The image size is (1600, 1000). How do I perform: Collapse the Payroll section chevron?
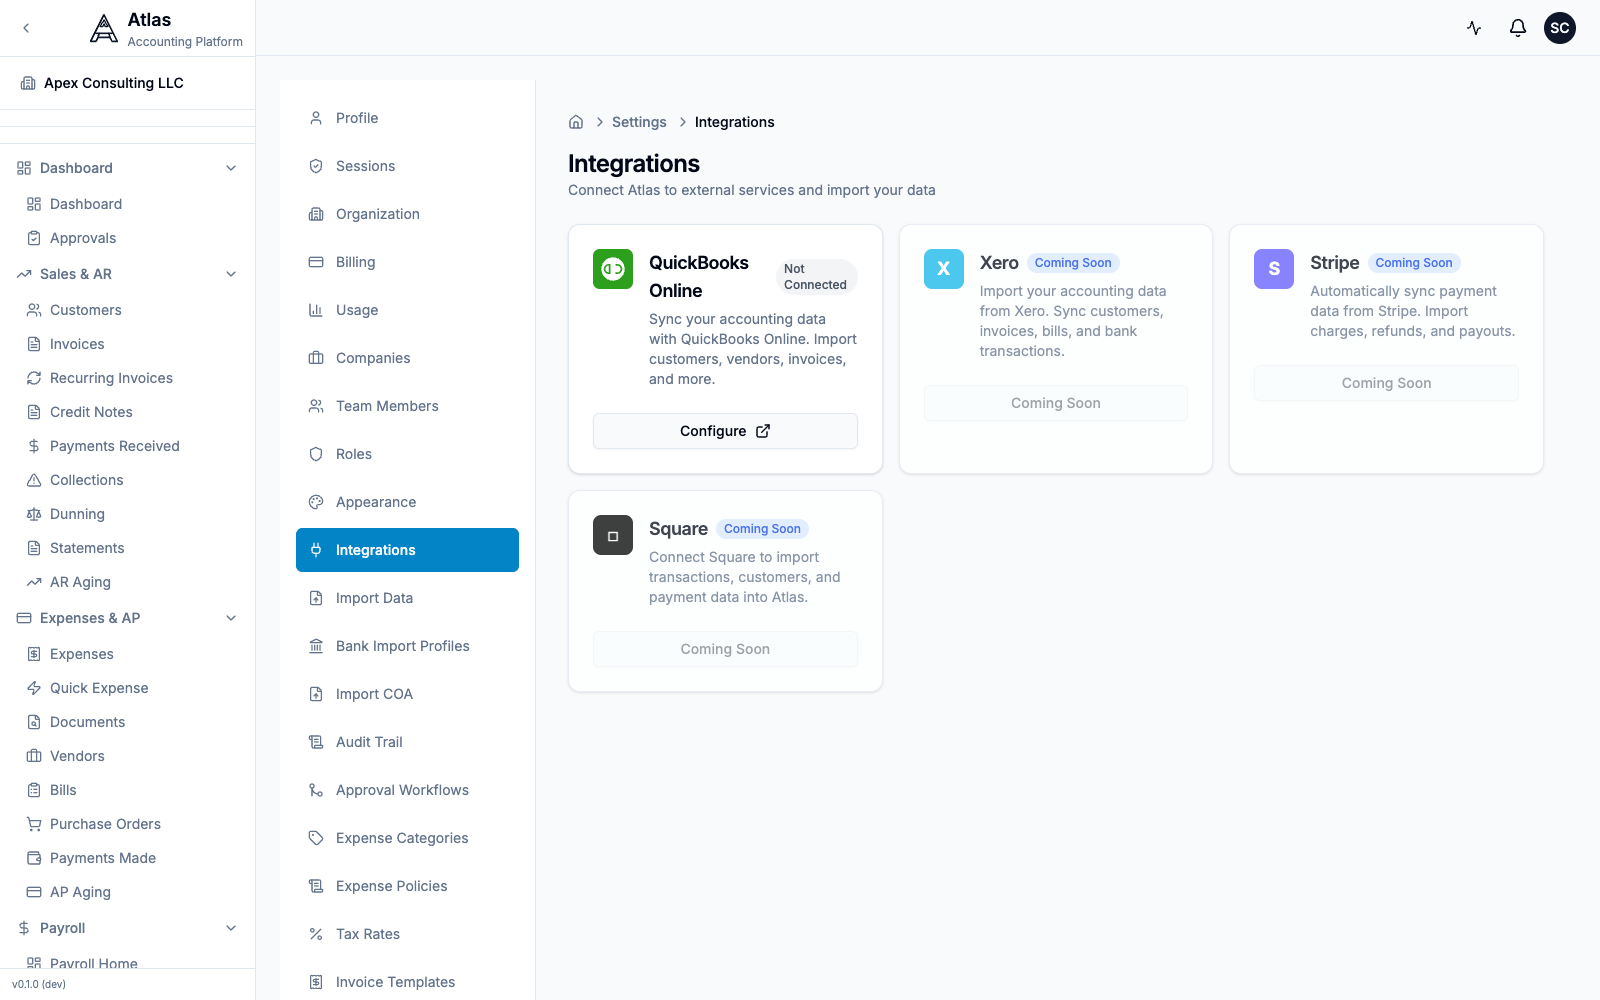[x=231, y=928]
